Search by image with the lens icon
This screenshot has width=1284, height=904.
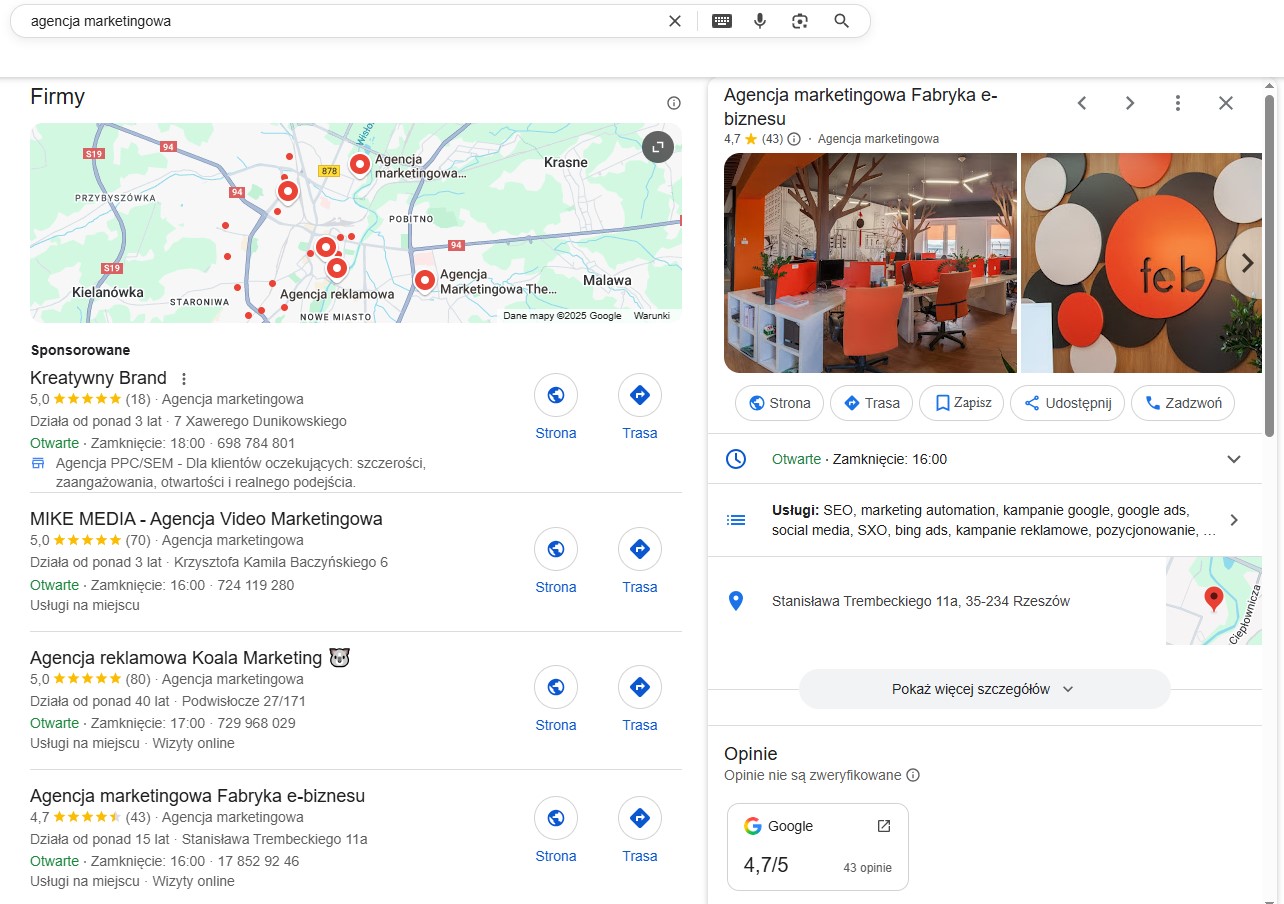[x=799, y=21]
